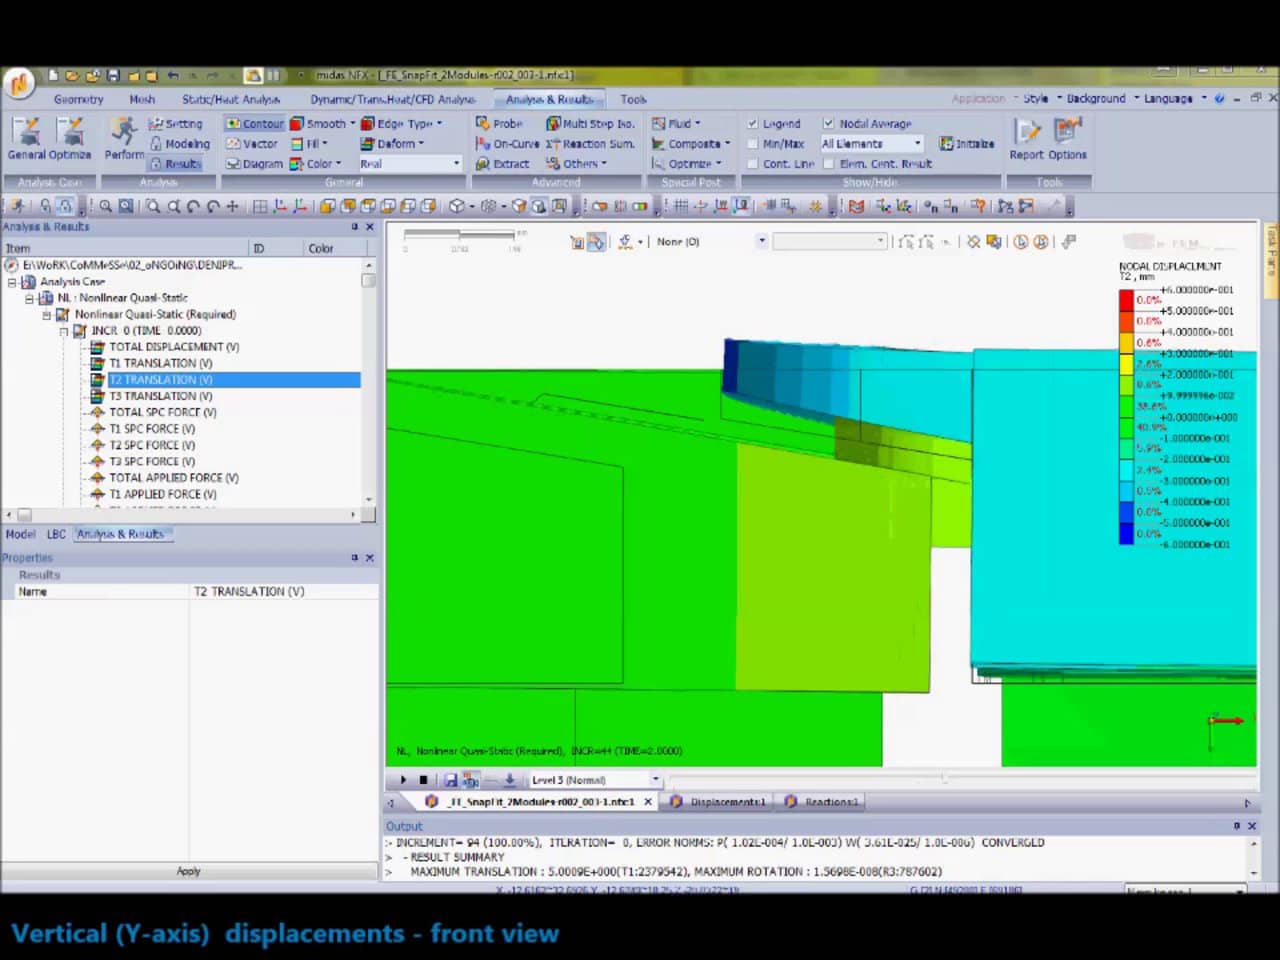
Task: Click the Undo arrow in quick access bar
Action: [x=173, y=76]
